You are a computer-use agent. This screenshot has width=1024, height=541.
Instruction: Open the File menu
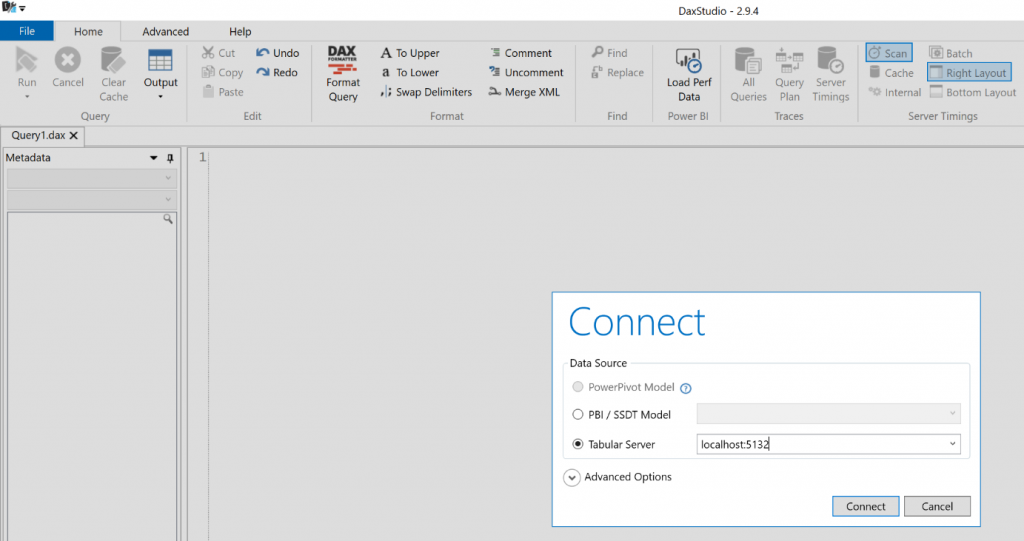coord(27,31)
